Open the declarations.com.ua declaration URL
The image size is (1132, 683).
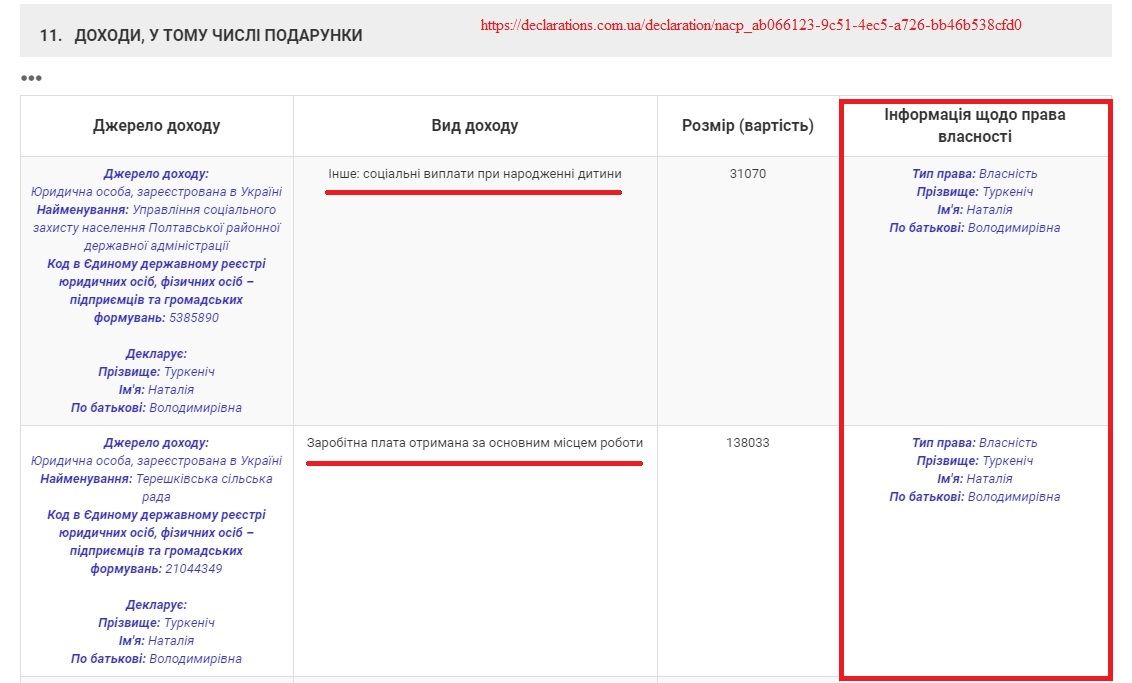point(750,25)
